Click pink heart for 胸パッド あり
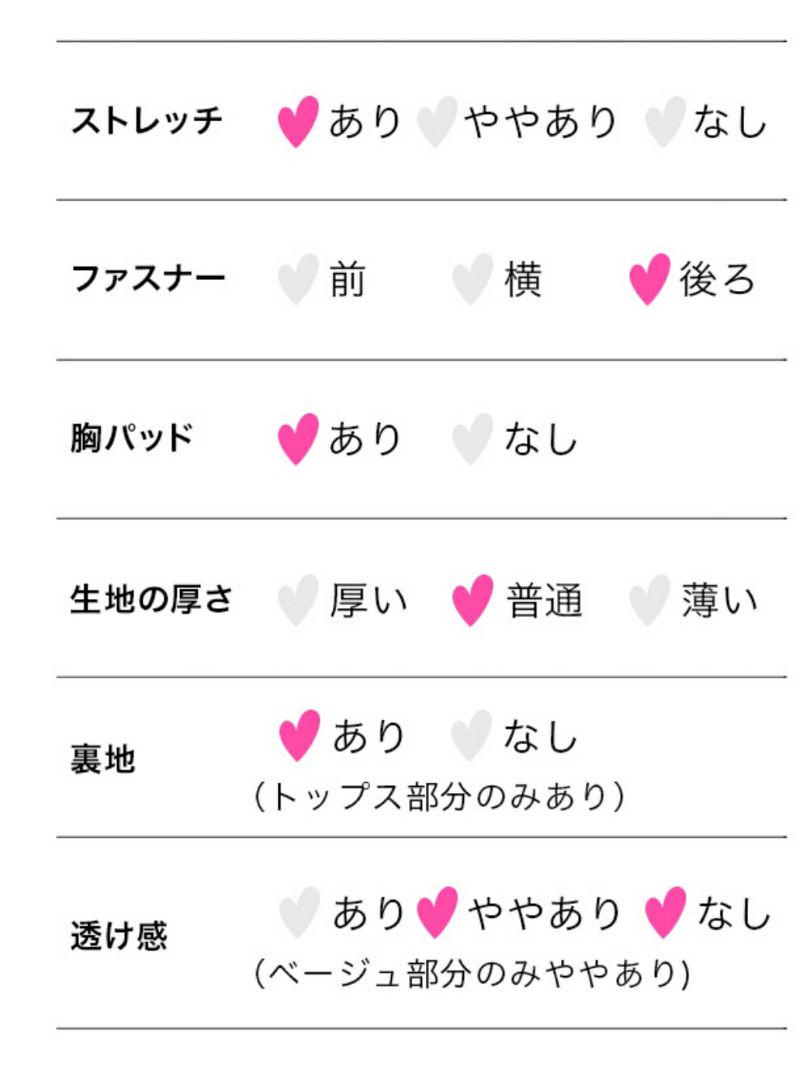 pyautogui.click(x=298, y=439)
